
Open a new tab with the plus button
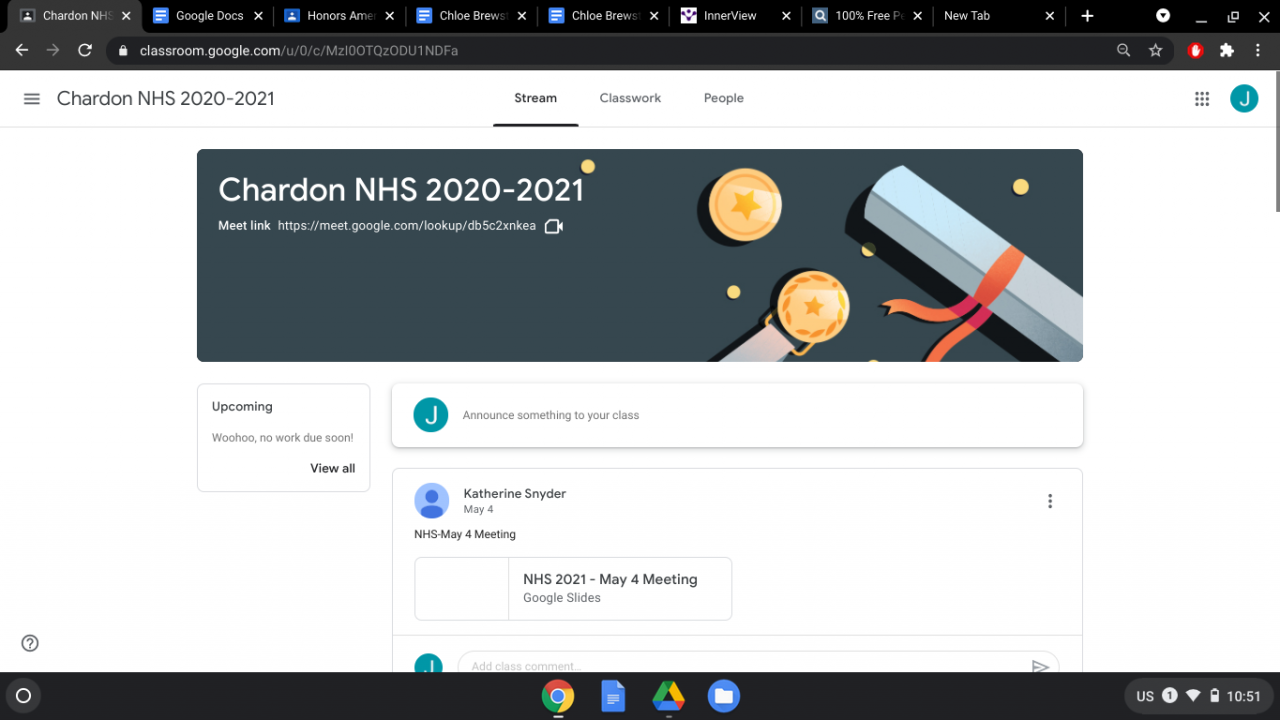click(x=1087, y=16)
